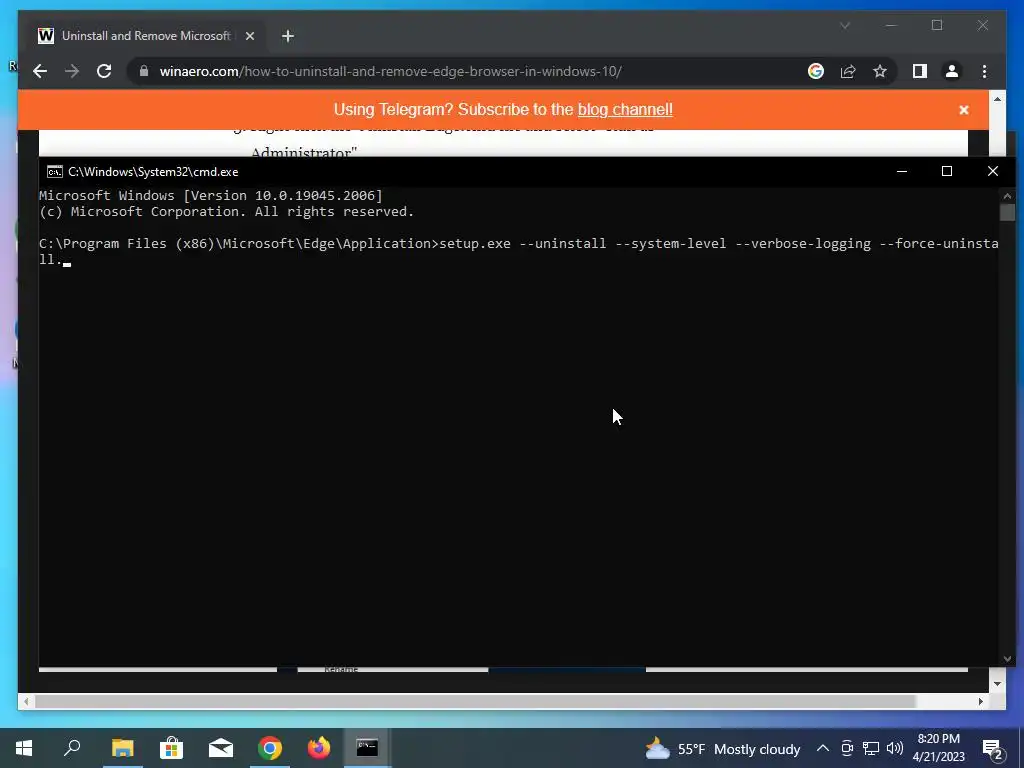This screenshot has height=768, width=1024.
Task: Share this page icon in Chrome
Action: coord(848,71)
